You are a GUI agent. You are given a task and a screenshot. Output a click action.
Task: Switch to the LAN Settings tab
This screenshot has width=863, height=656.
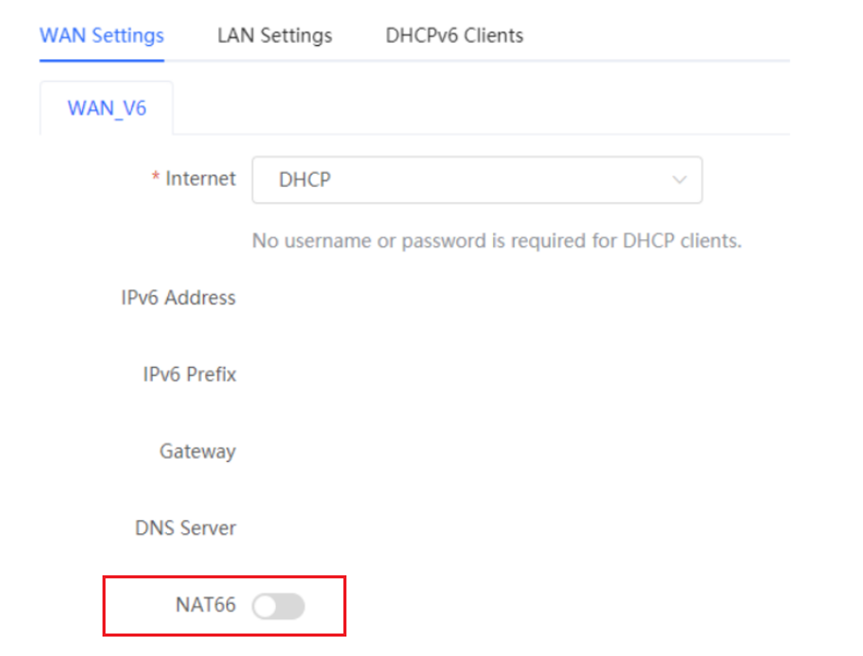click(275, 36)
